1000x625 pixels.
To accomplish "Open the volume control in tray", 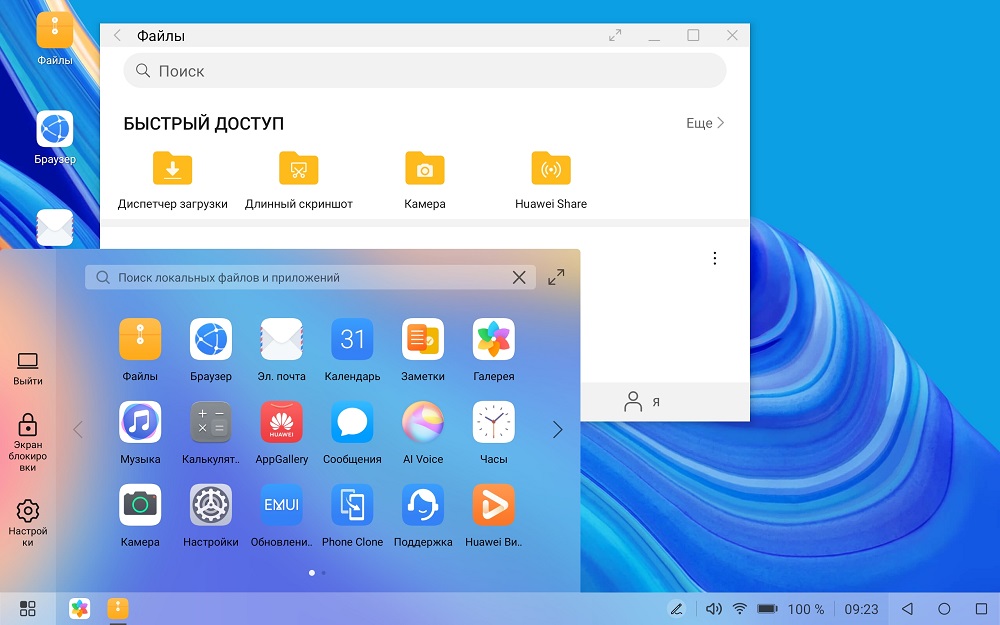I will [x=714, y=608].
